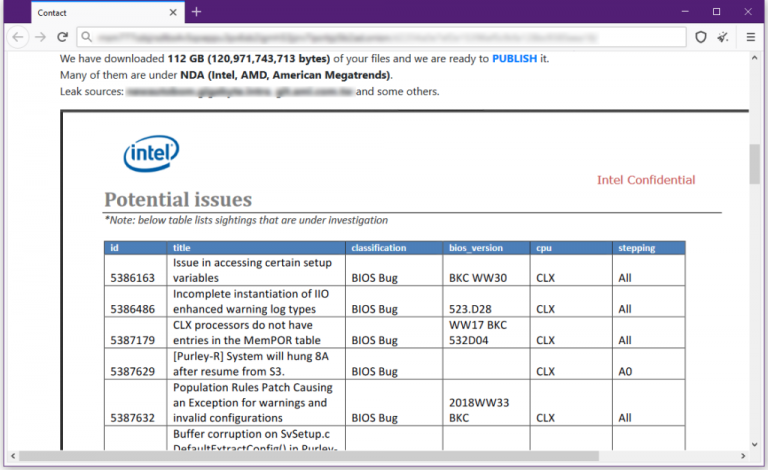Maximize the browser window

tap(716, 12)
